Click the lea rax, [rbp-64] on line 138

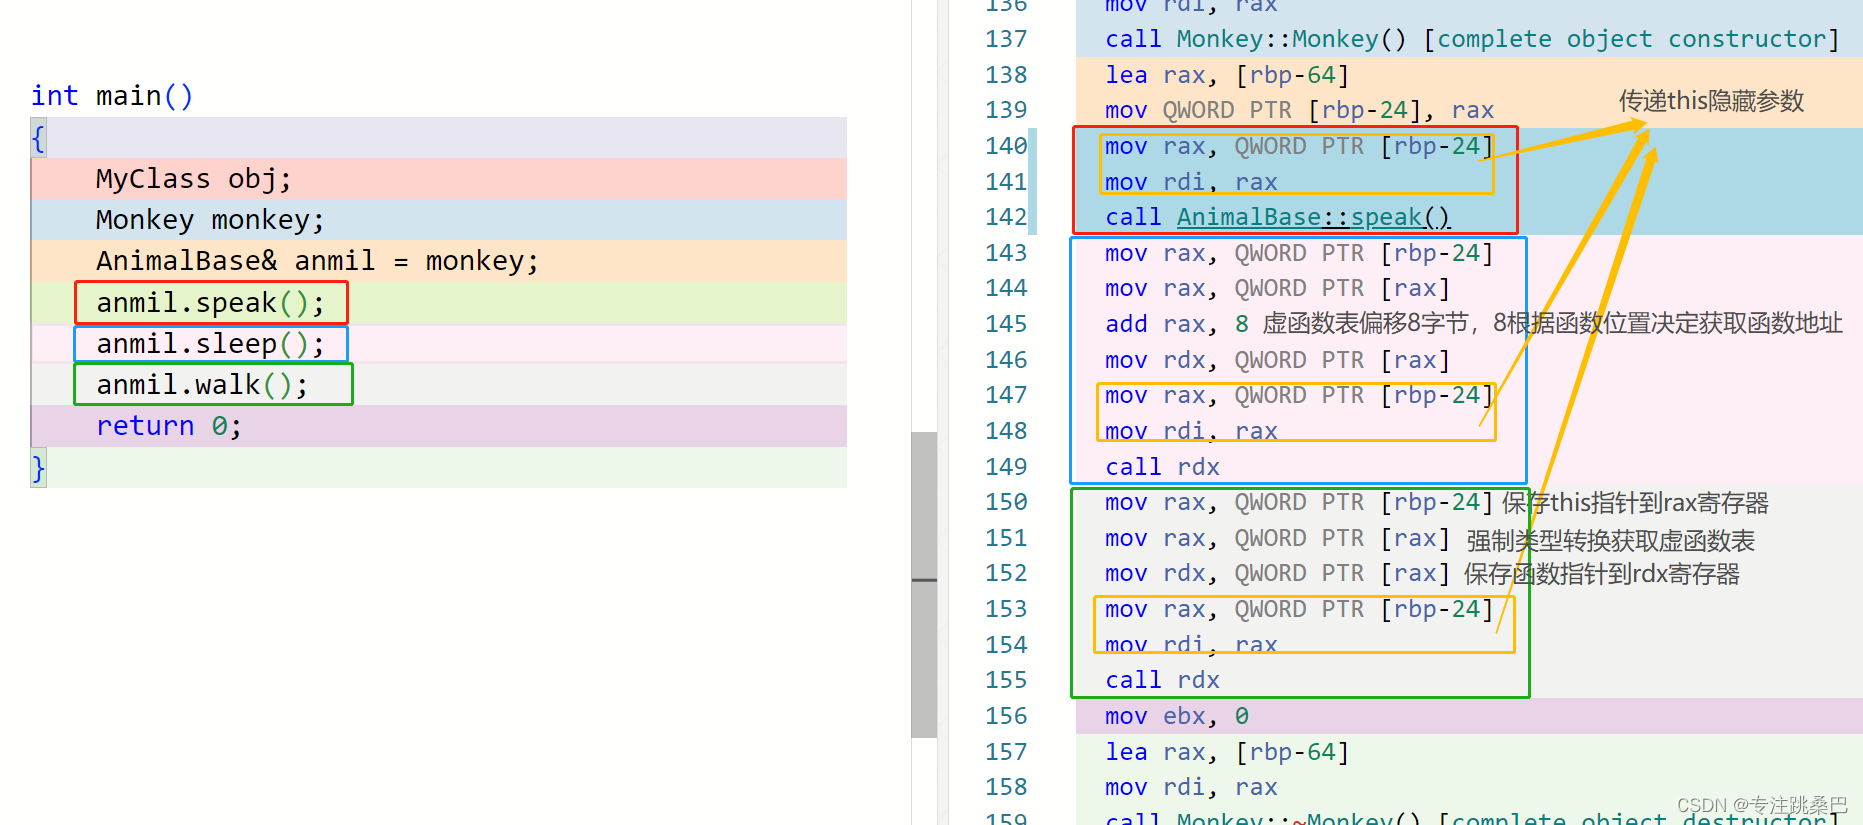point(1226,75)
